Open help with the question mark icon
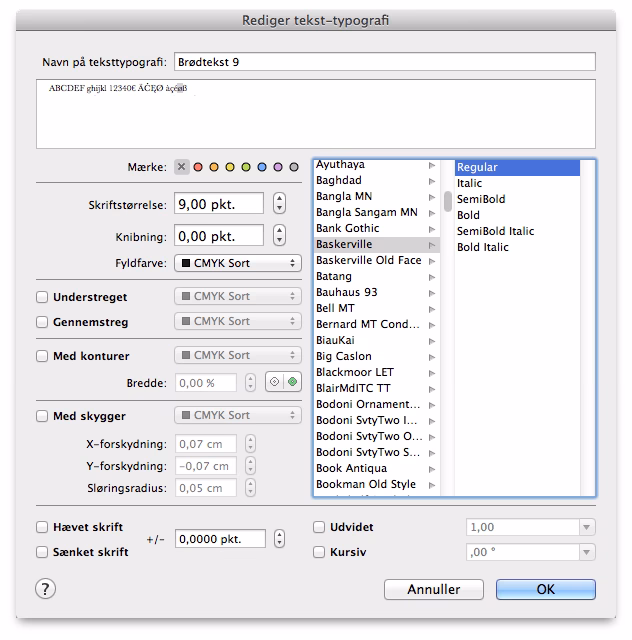This screenshot has height=640, width=632. (x=45, y=589)
